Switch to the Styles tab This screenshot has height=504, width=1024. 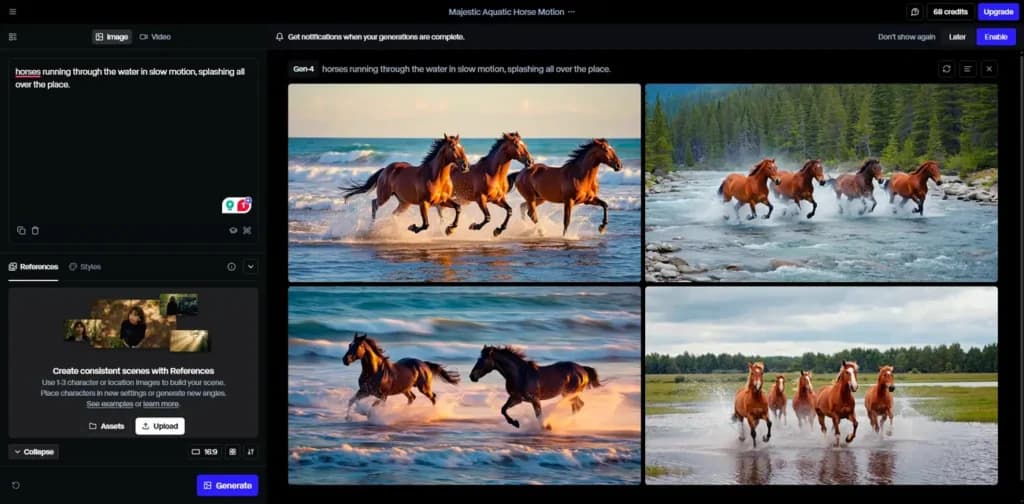[85, 266]
